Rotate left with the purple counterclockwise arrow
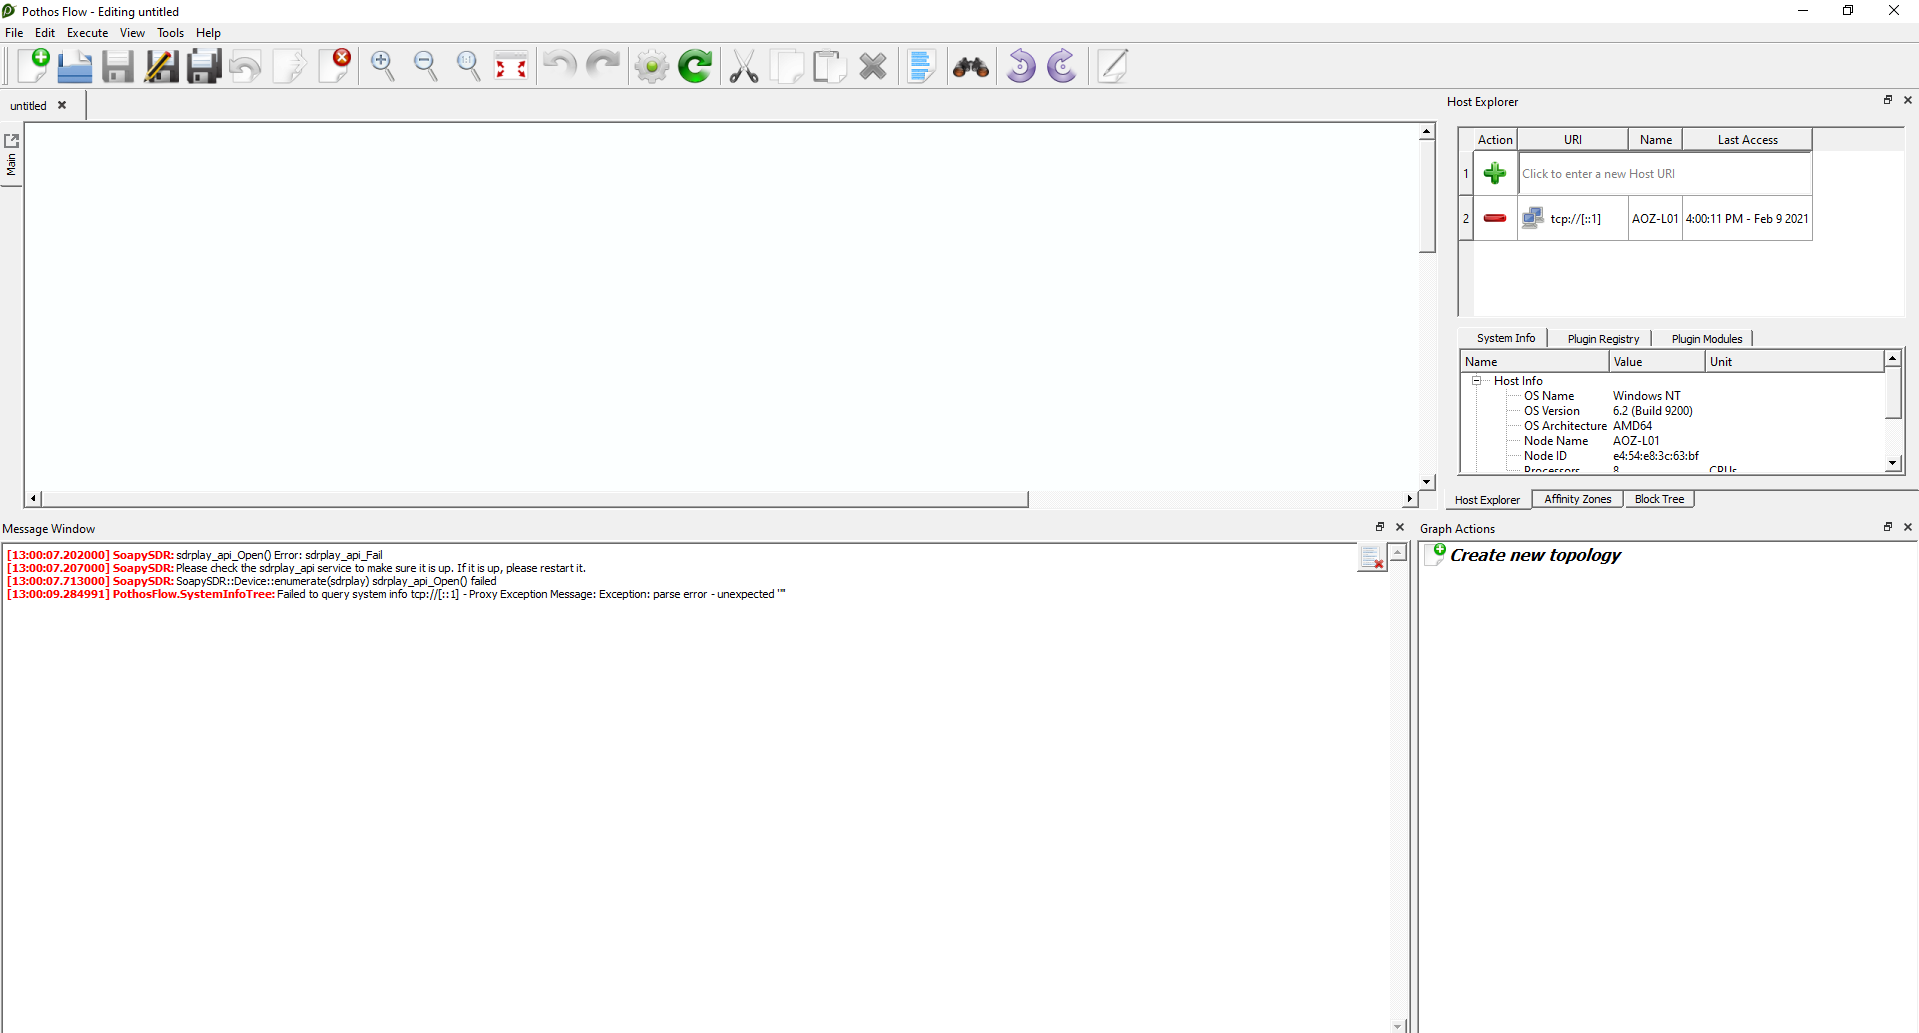The image size is (1919, 1033). click(1020, 66)
